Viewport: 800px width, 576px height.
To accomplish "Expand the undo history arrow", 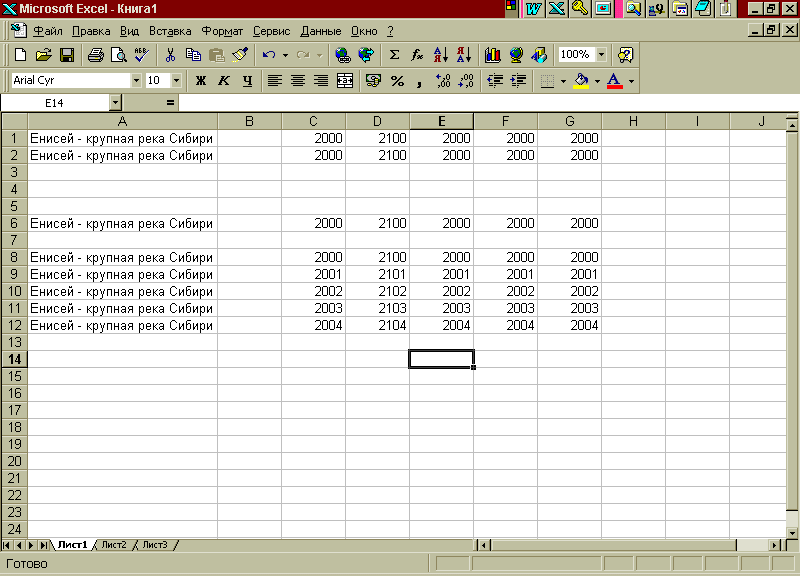I will [285, 55].
